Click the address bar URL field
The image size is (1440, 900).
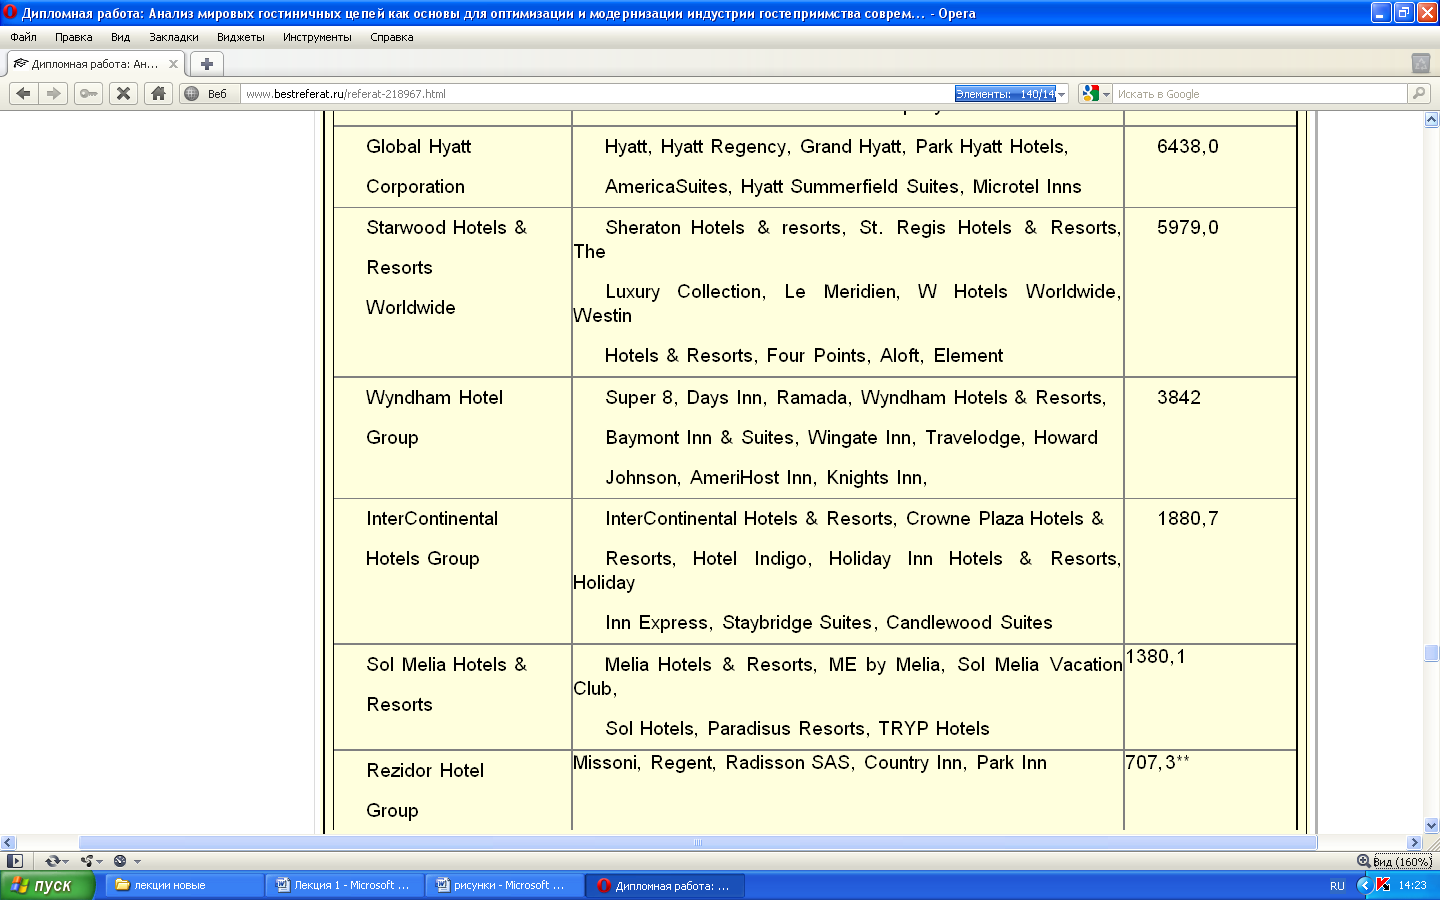[598, 94]
